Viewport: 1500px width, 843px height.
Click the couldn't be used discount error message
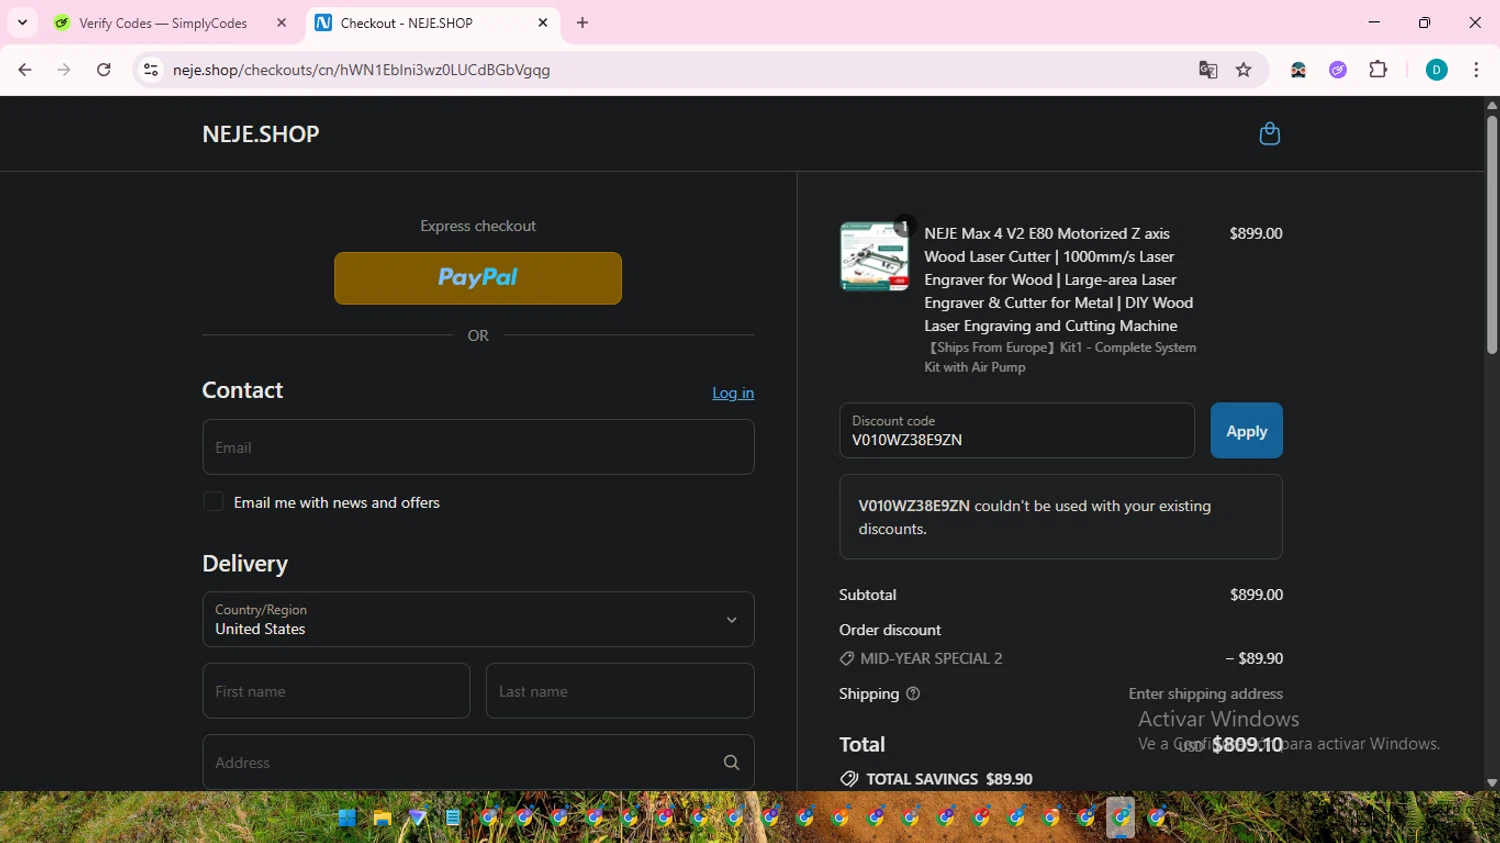click(x=1061, y=517)
